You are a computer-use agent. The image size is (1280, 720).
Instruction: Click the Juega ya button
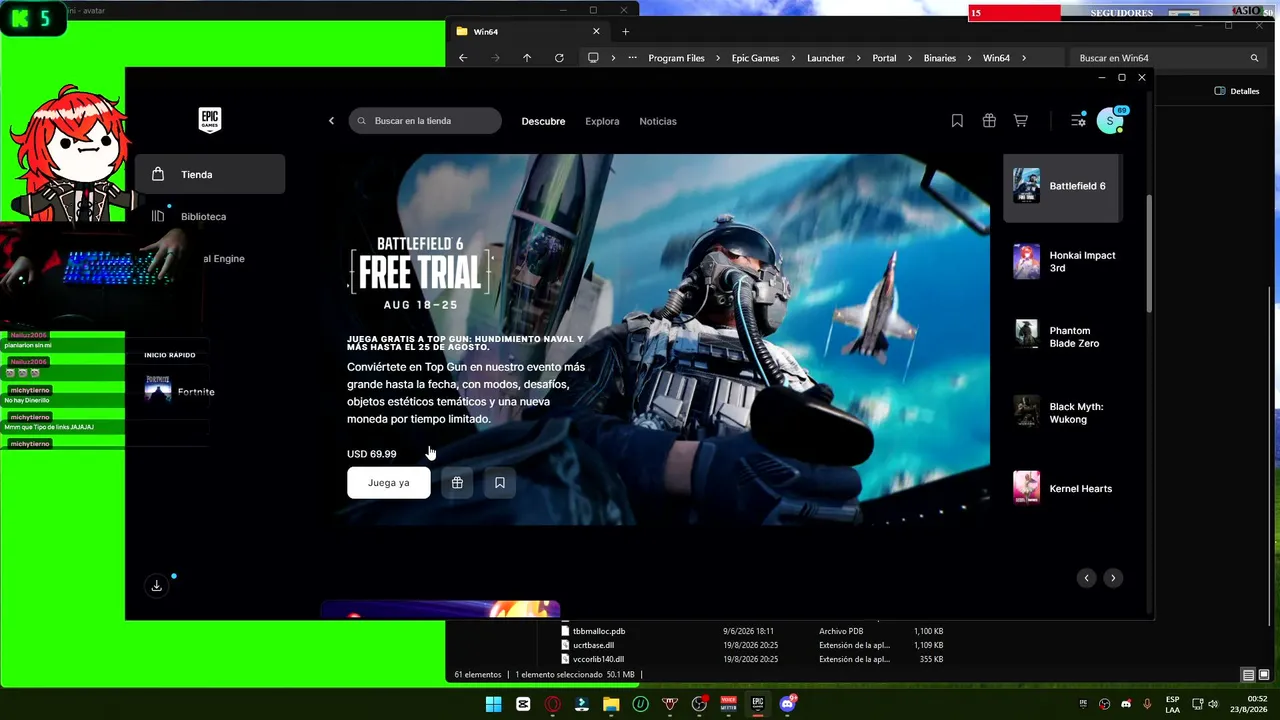[389, 483]
